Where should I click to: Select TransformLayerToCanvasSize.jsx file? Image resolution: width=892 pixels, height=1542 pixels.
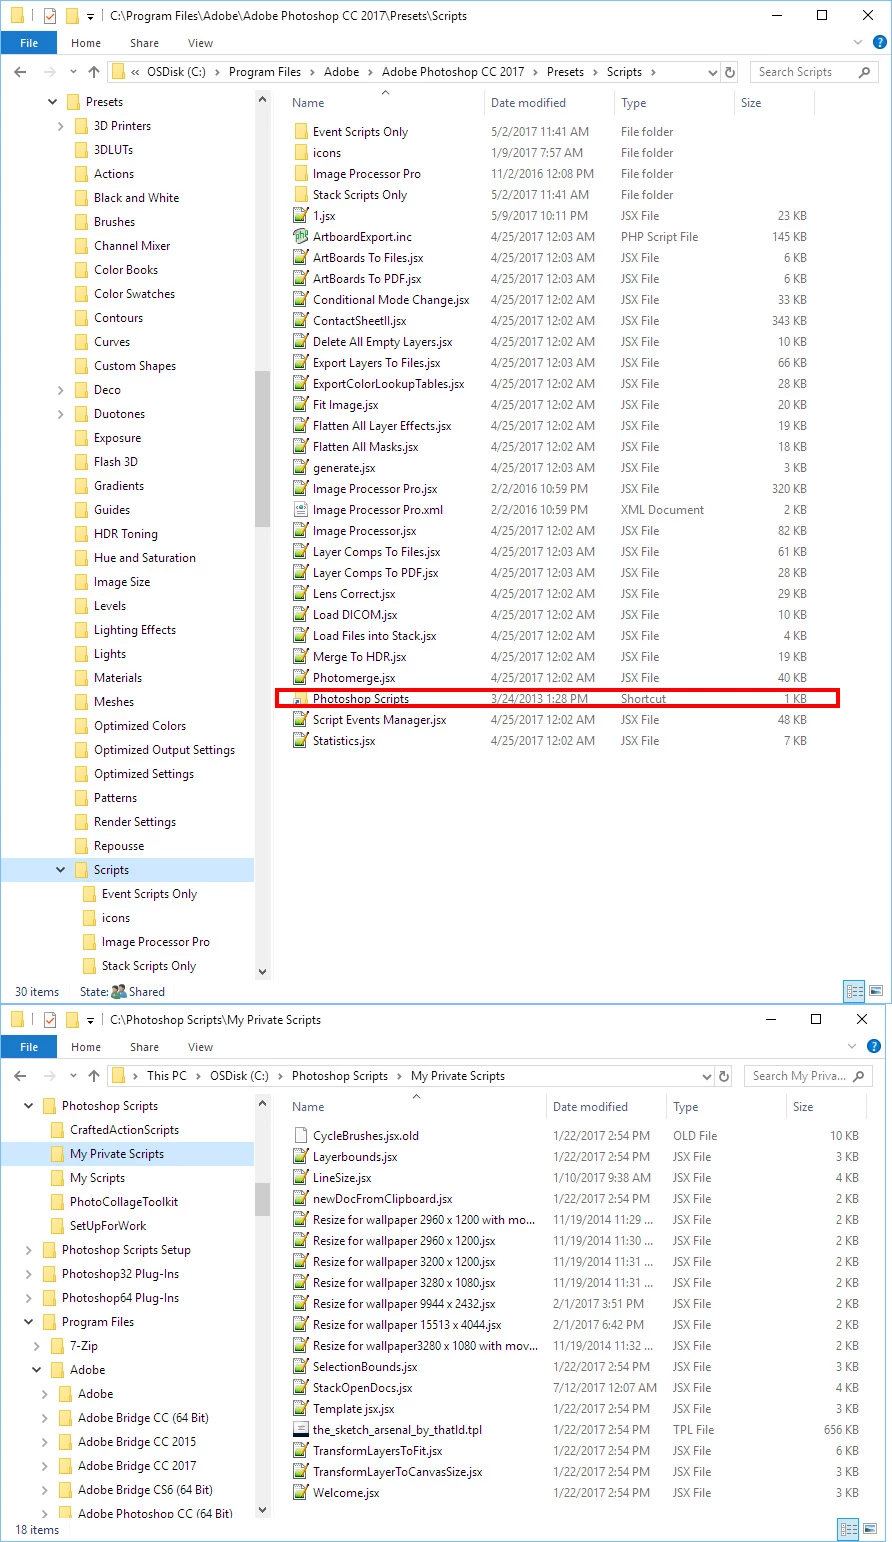point(397,1471)
